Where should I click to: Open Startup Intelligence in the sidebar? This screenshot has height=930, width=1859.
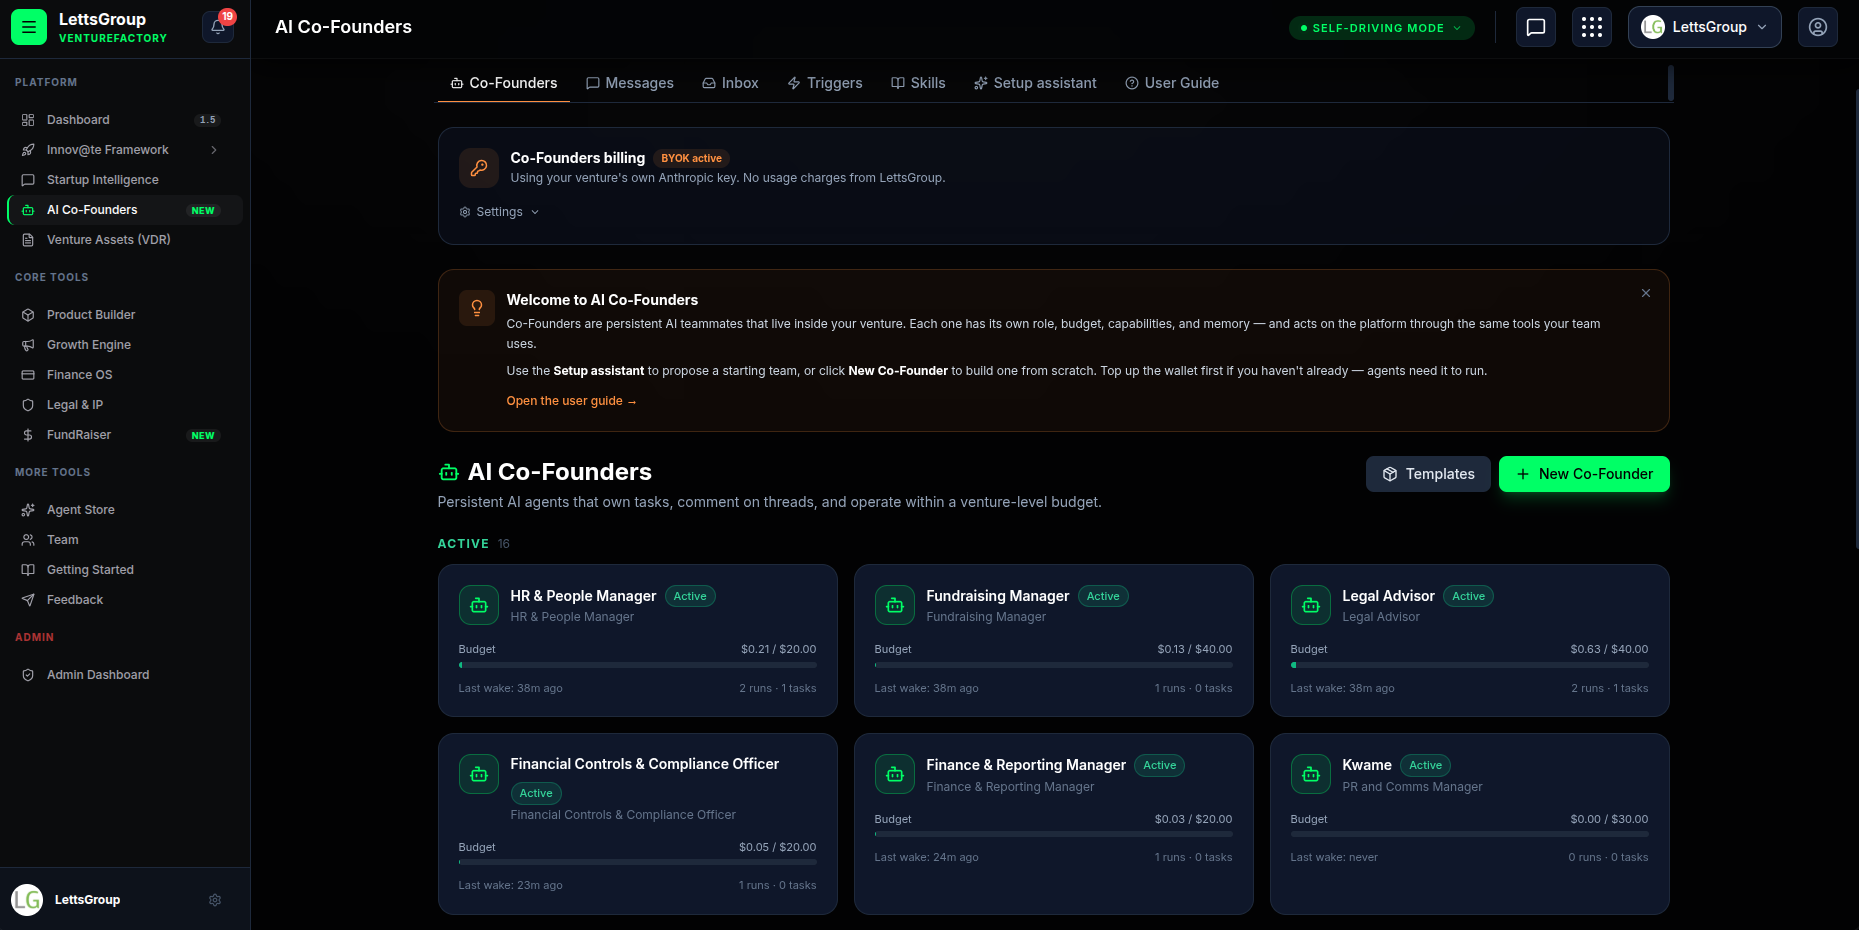(125, 180)
